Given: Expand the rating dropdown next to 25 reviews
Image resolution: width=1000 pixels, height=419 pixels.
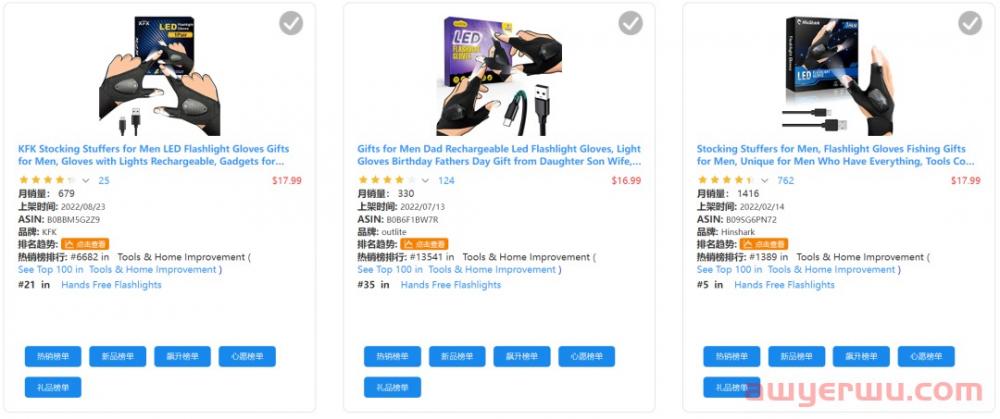Looking at the screenshot, I should click(86, 181).
